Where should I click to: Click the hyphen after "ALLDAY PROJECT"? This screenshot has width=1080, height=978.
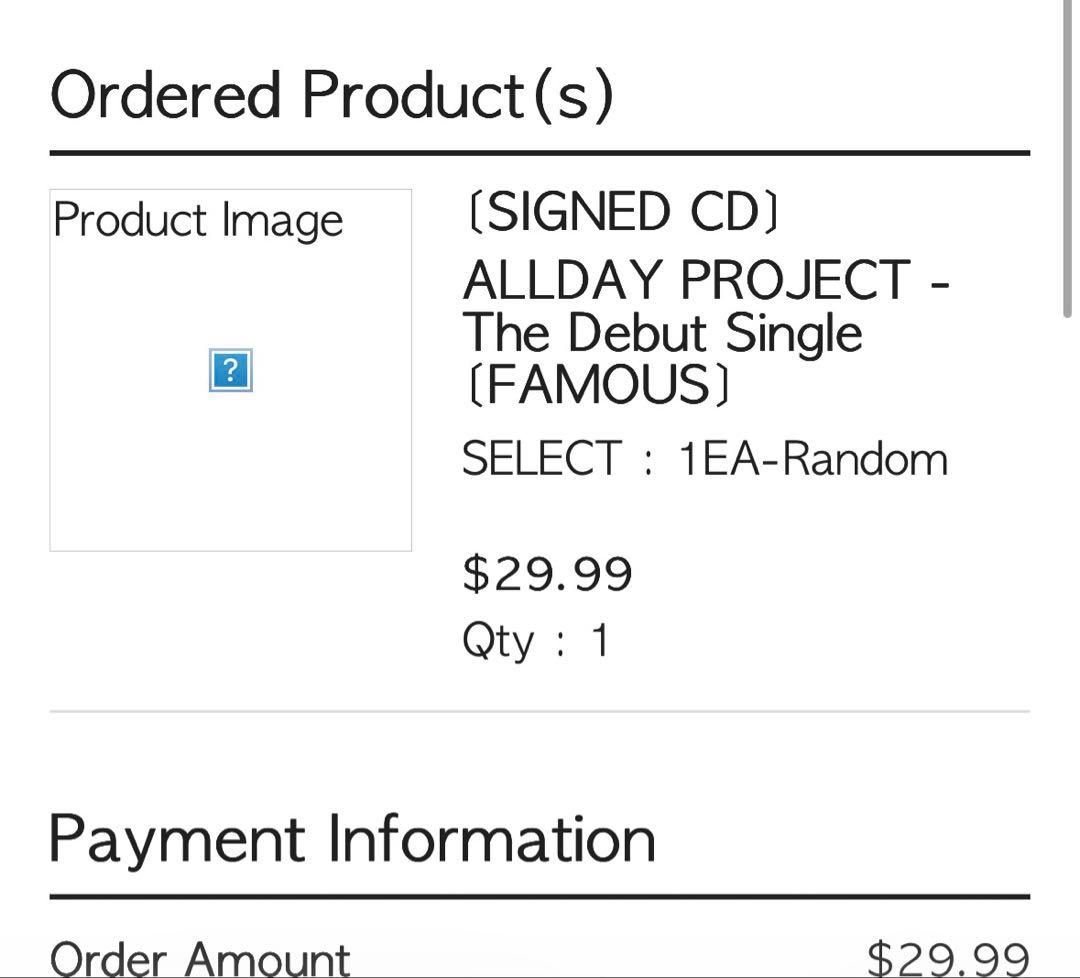coord(938,283)
